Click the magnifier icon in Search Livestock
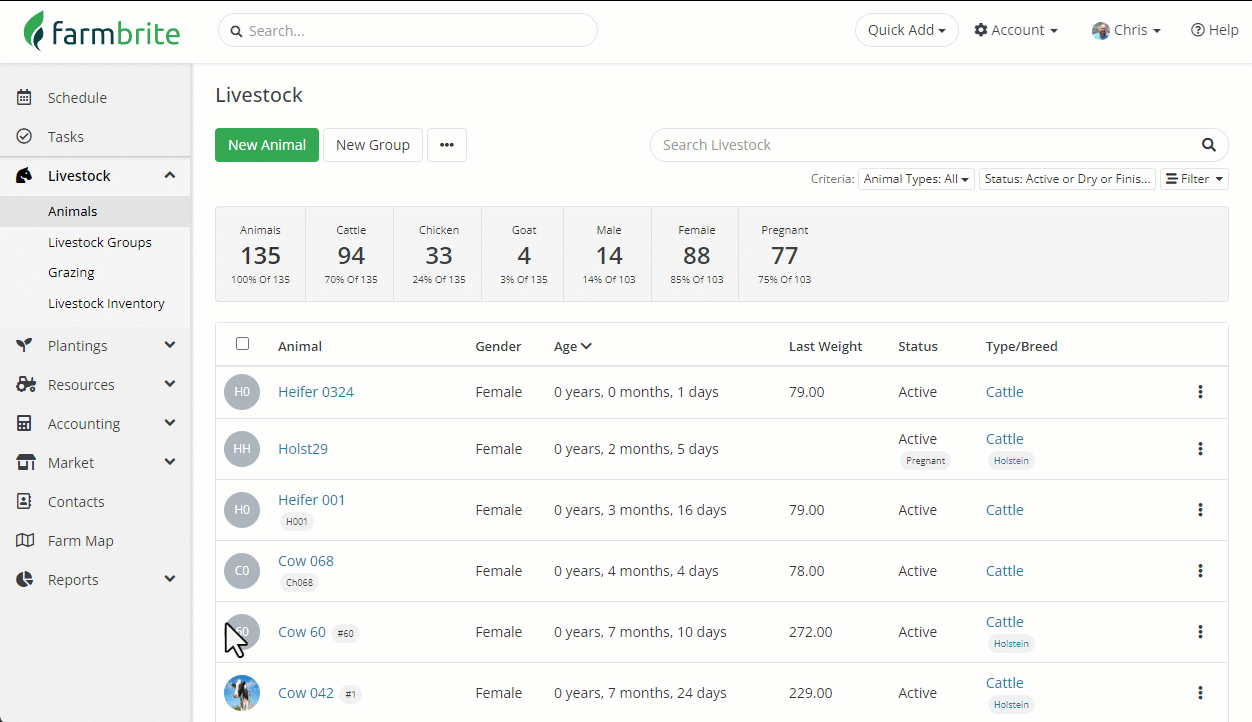Viewport: 1252px width, 722px height. [1208, 145]
